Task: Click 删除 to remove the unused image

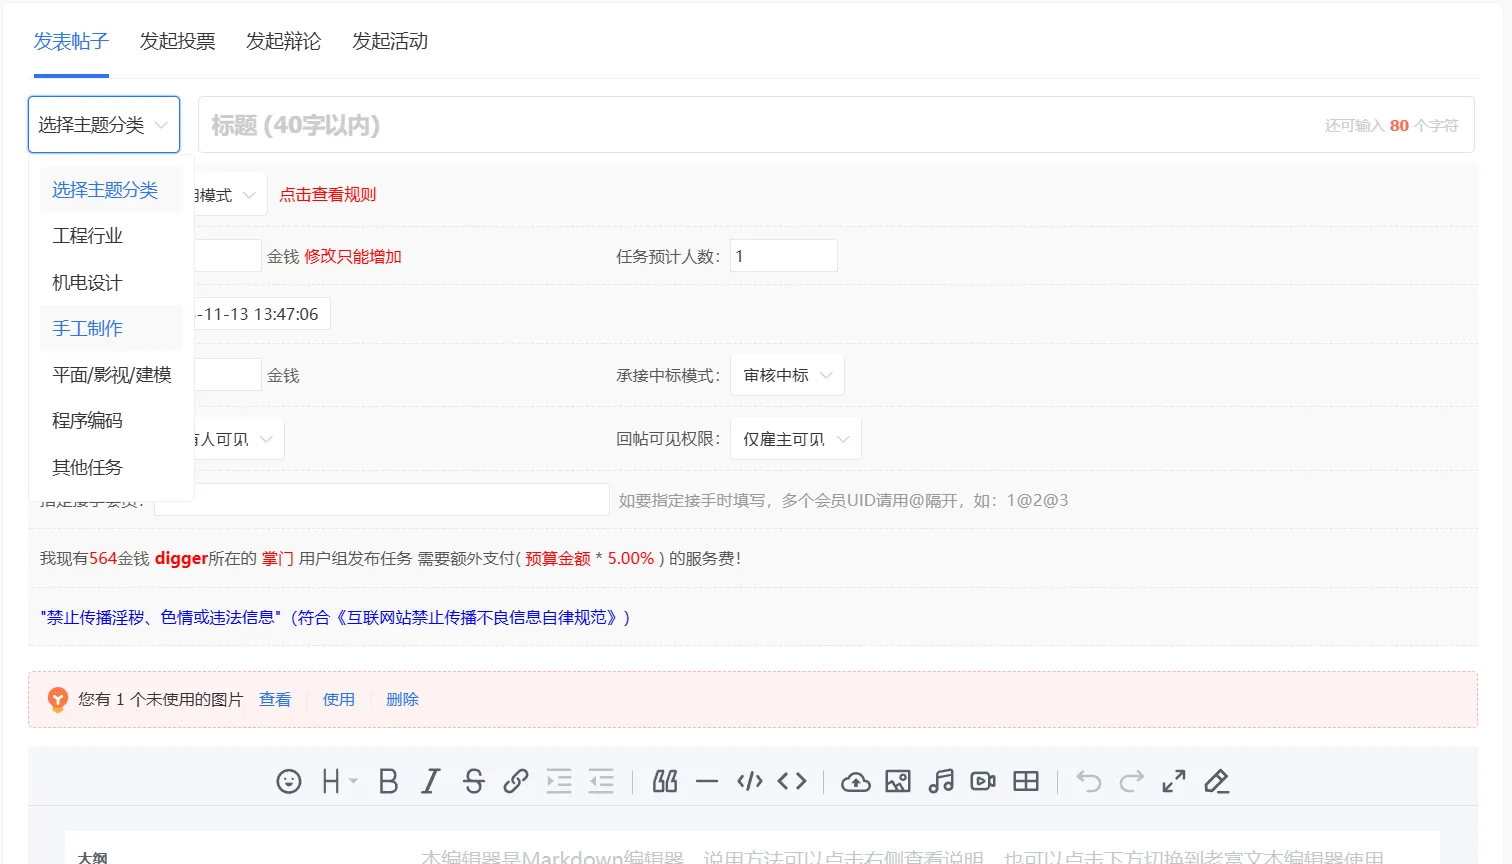Action: pyautogui.click(x=402, y=700)
